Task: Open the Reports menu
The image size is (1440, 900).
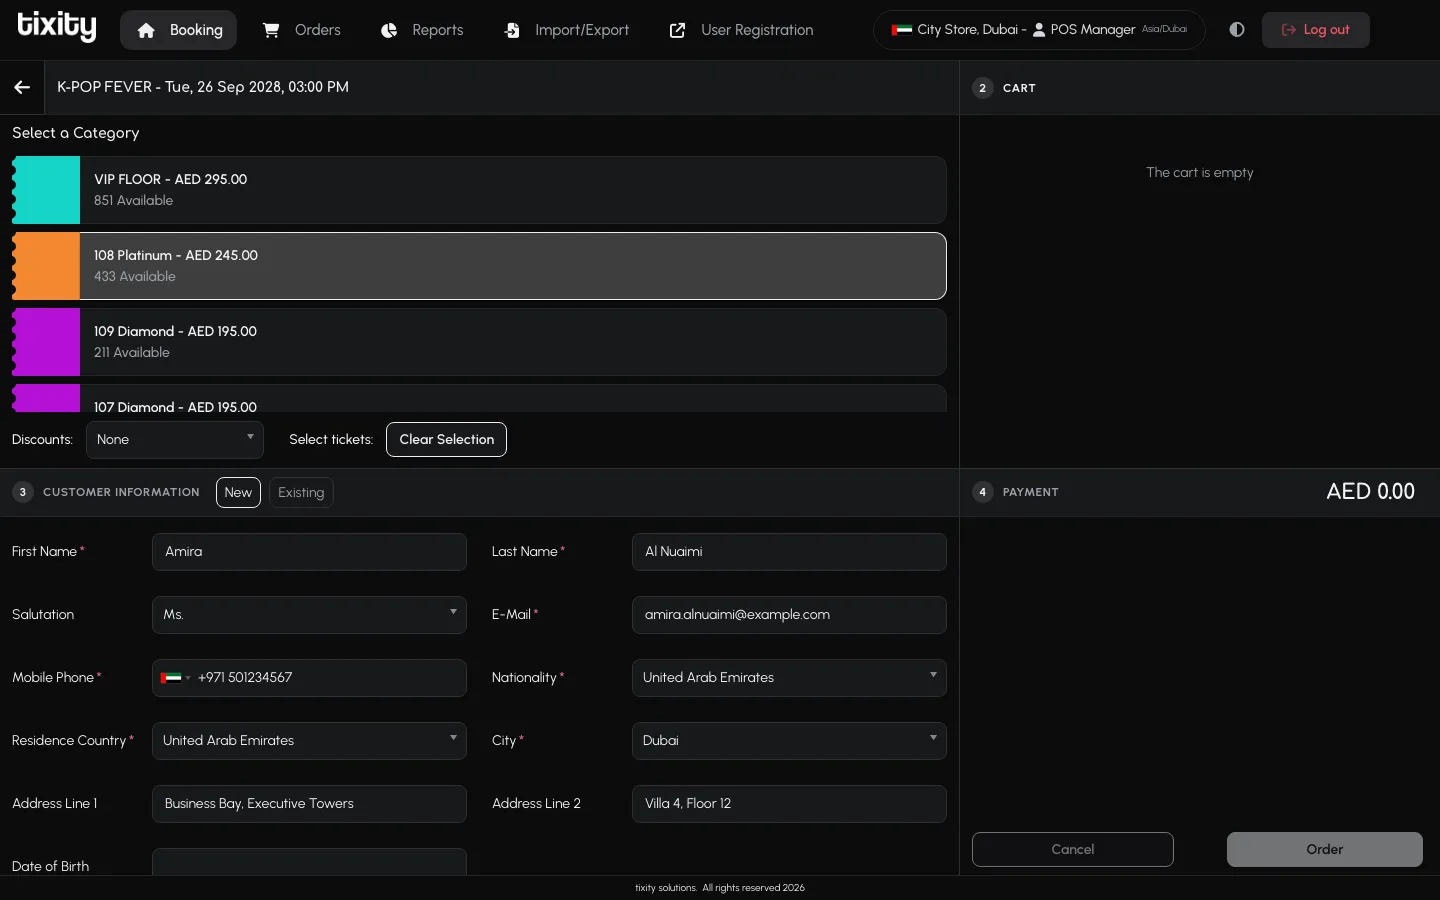Action: click(x=423, y=30)
